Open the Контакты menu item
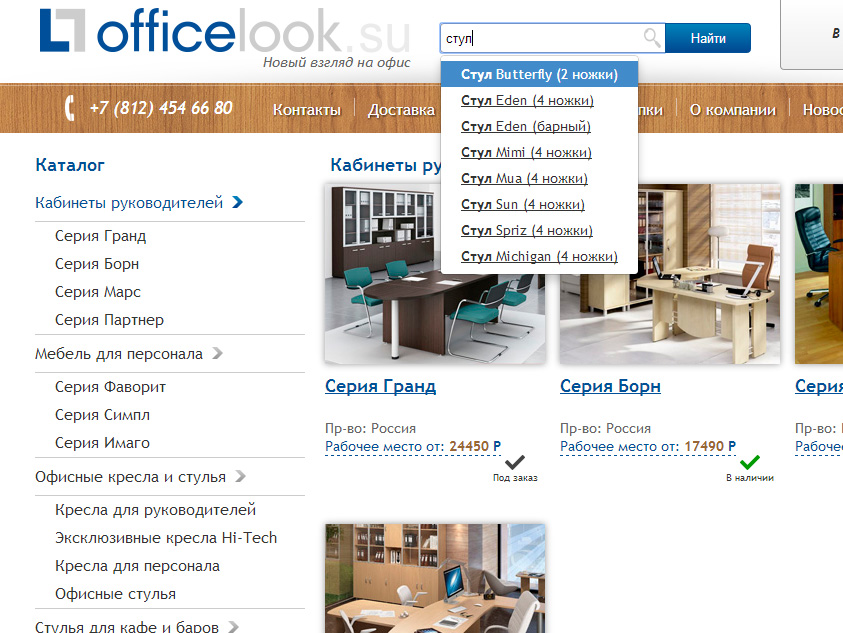 [307, 110]
